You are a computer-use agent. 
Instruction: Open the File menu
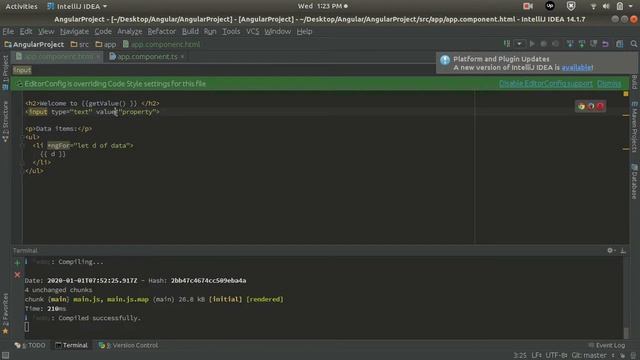(8, 31)
